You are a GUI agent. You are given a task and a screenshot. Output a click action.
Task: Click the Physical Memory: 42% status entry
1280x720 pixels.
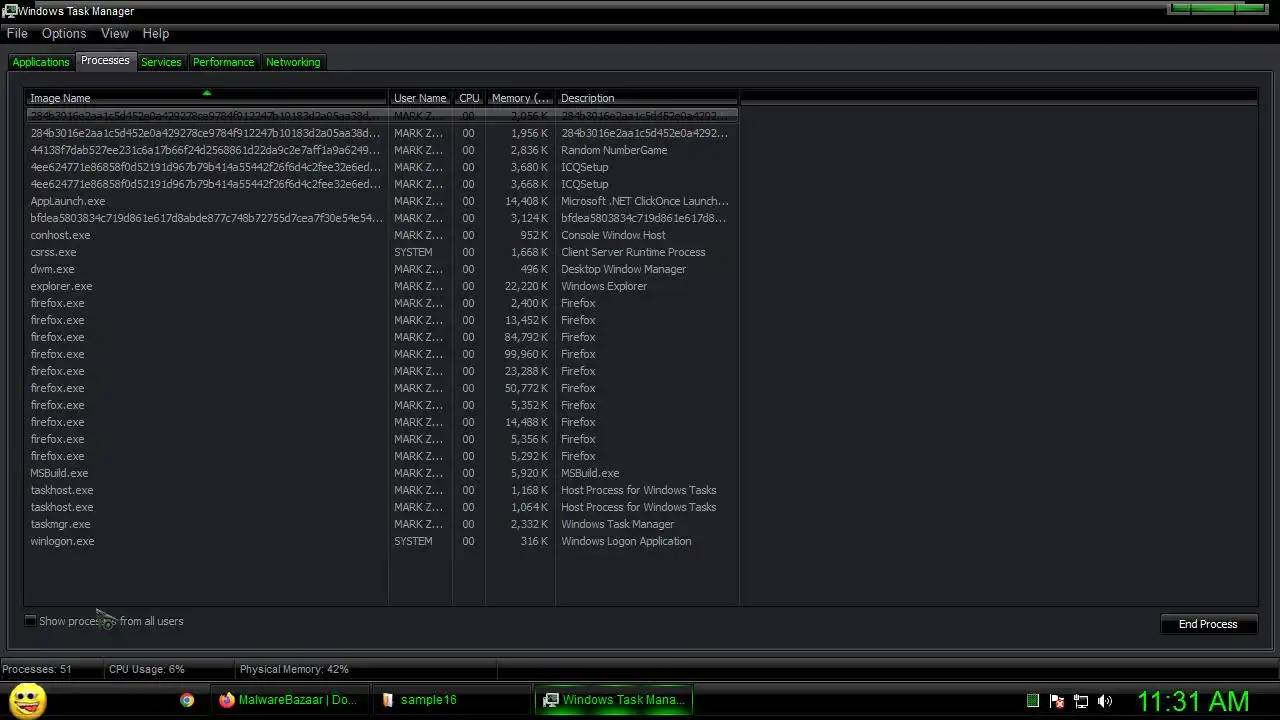click(x=294, y=669)
